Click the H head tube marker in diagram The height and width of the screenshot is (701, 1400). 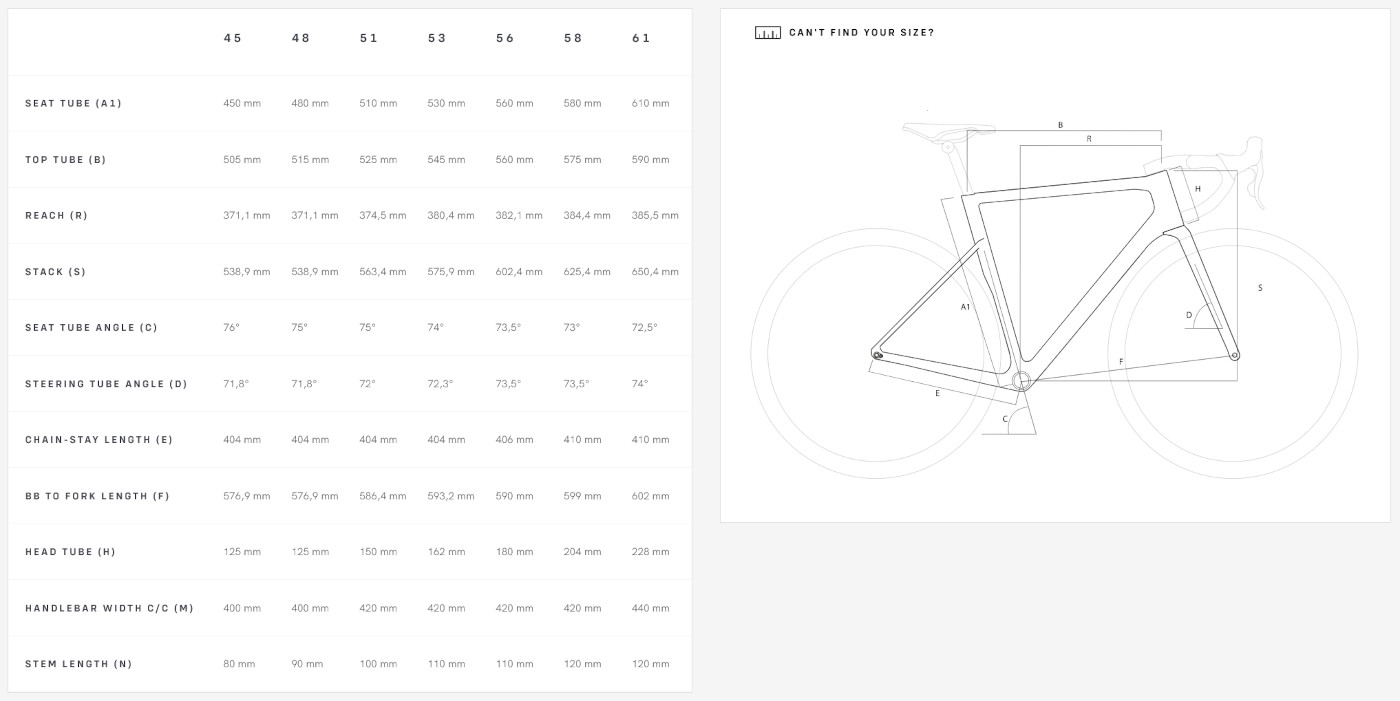(x=1197, y=189)
